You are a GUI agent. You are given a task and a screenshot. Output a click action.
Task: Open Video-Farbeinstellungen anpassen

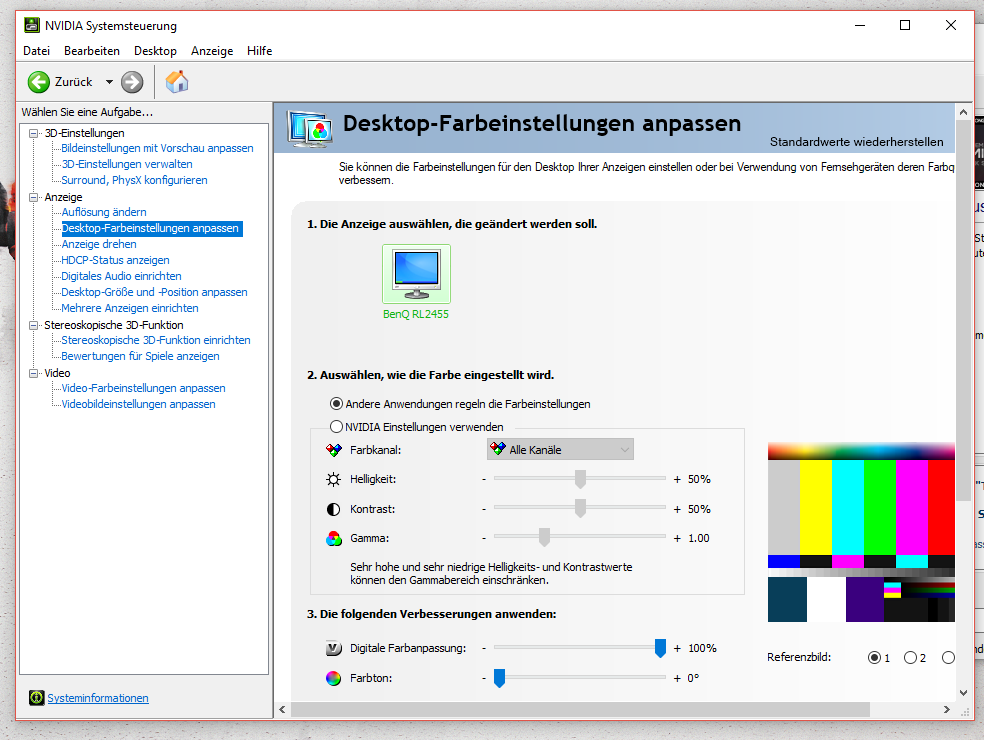tap(144, 388)
